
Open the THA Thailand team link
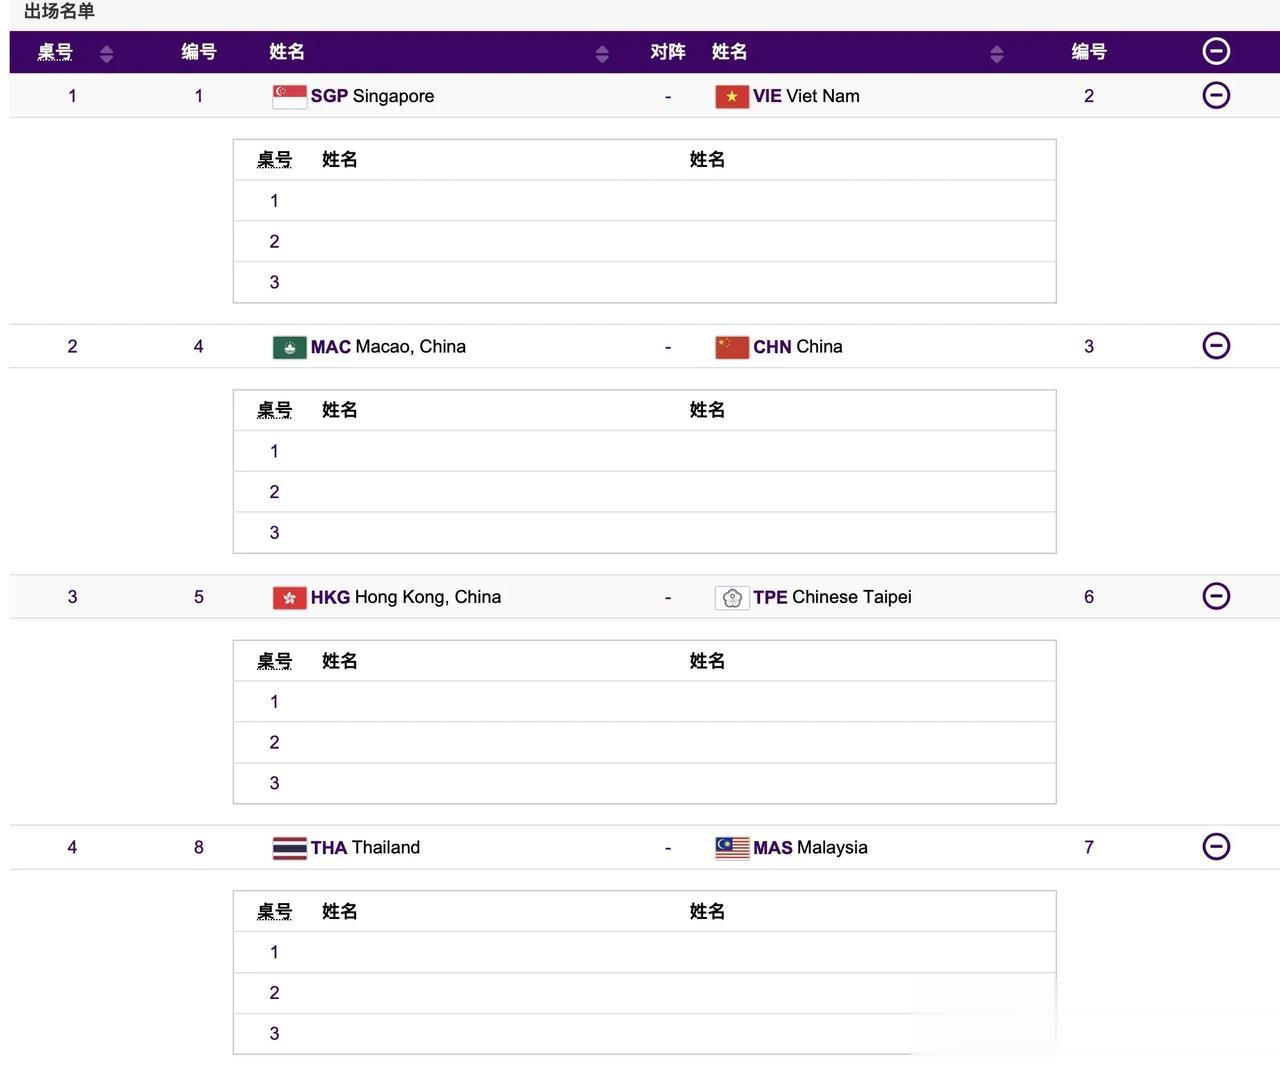[365, 848]
